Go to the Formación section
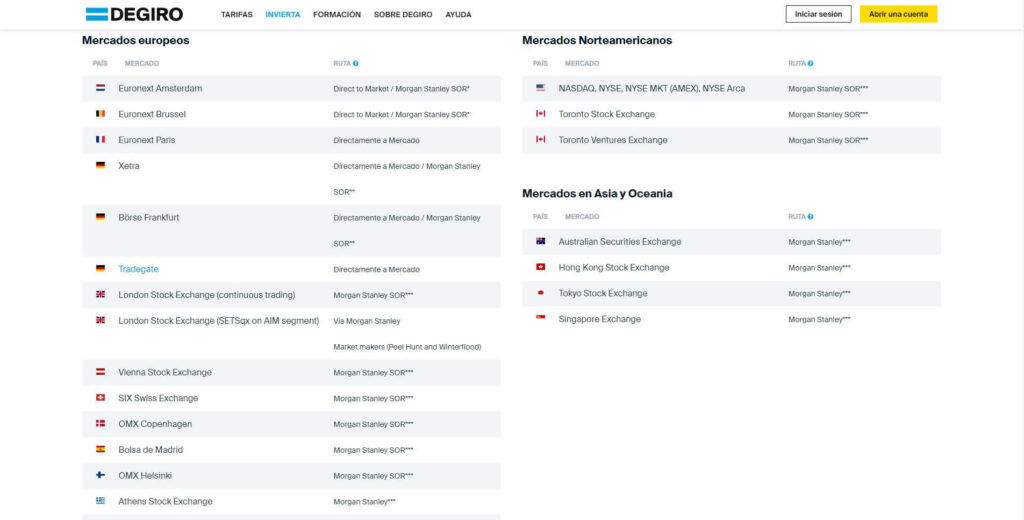Image resolution: width=1024 pixels, height=520 pixels. (x=337, y=15)
